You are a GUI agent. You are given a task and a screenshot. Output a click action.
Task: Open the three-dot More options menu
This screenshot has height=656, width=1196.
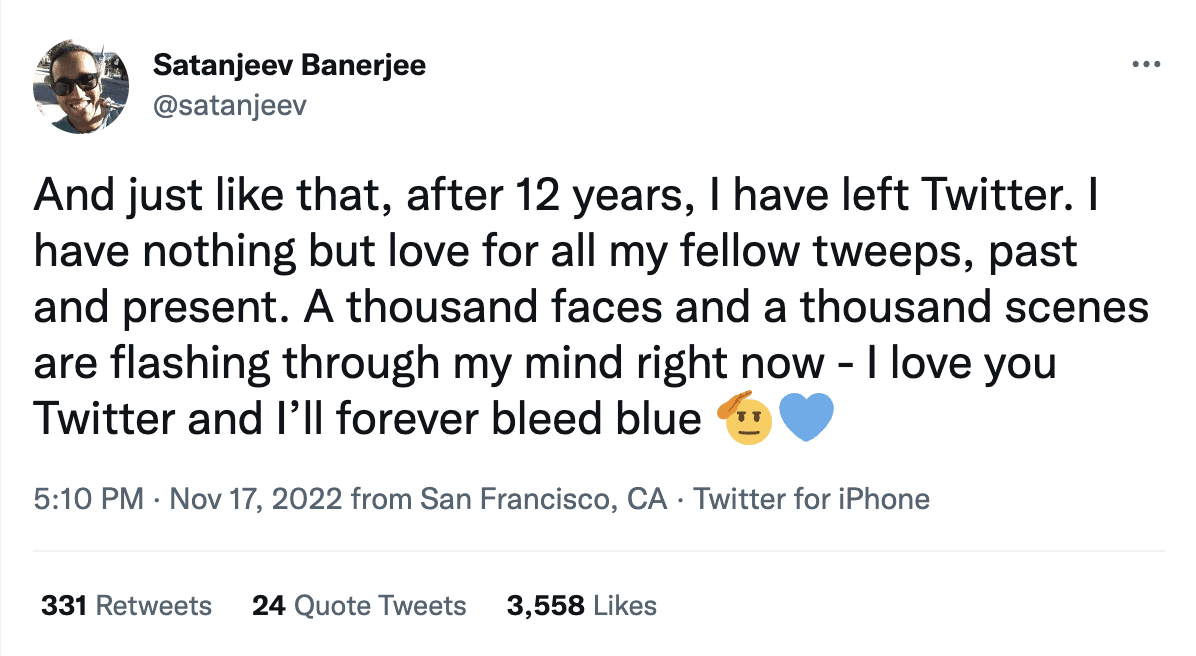pos(1146,66)
